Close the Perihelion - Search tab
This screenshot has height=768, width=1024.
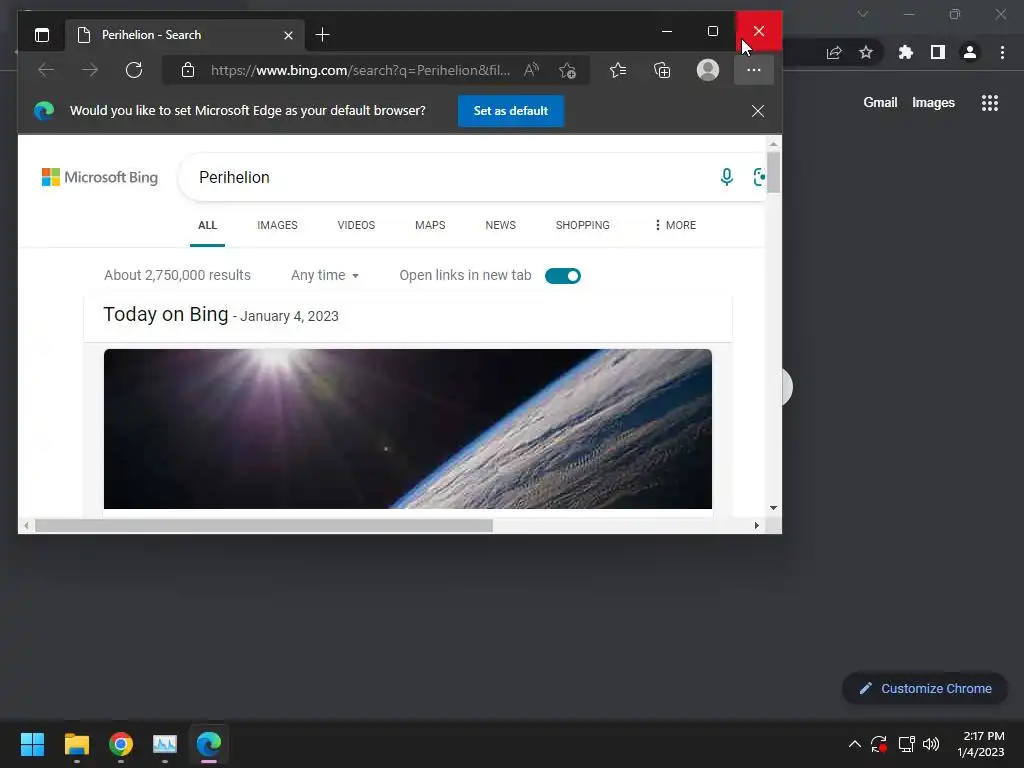(x=288, y=35)
